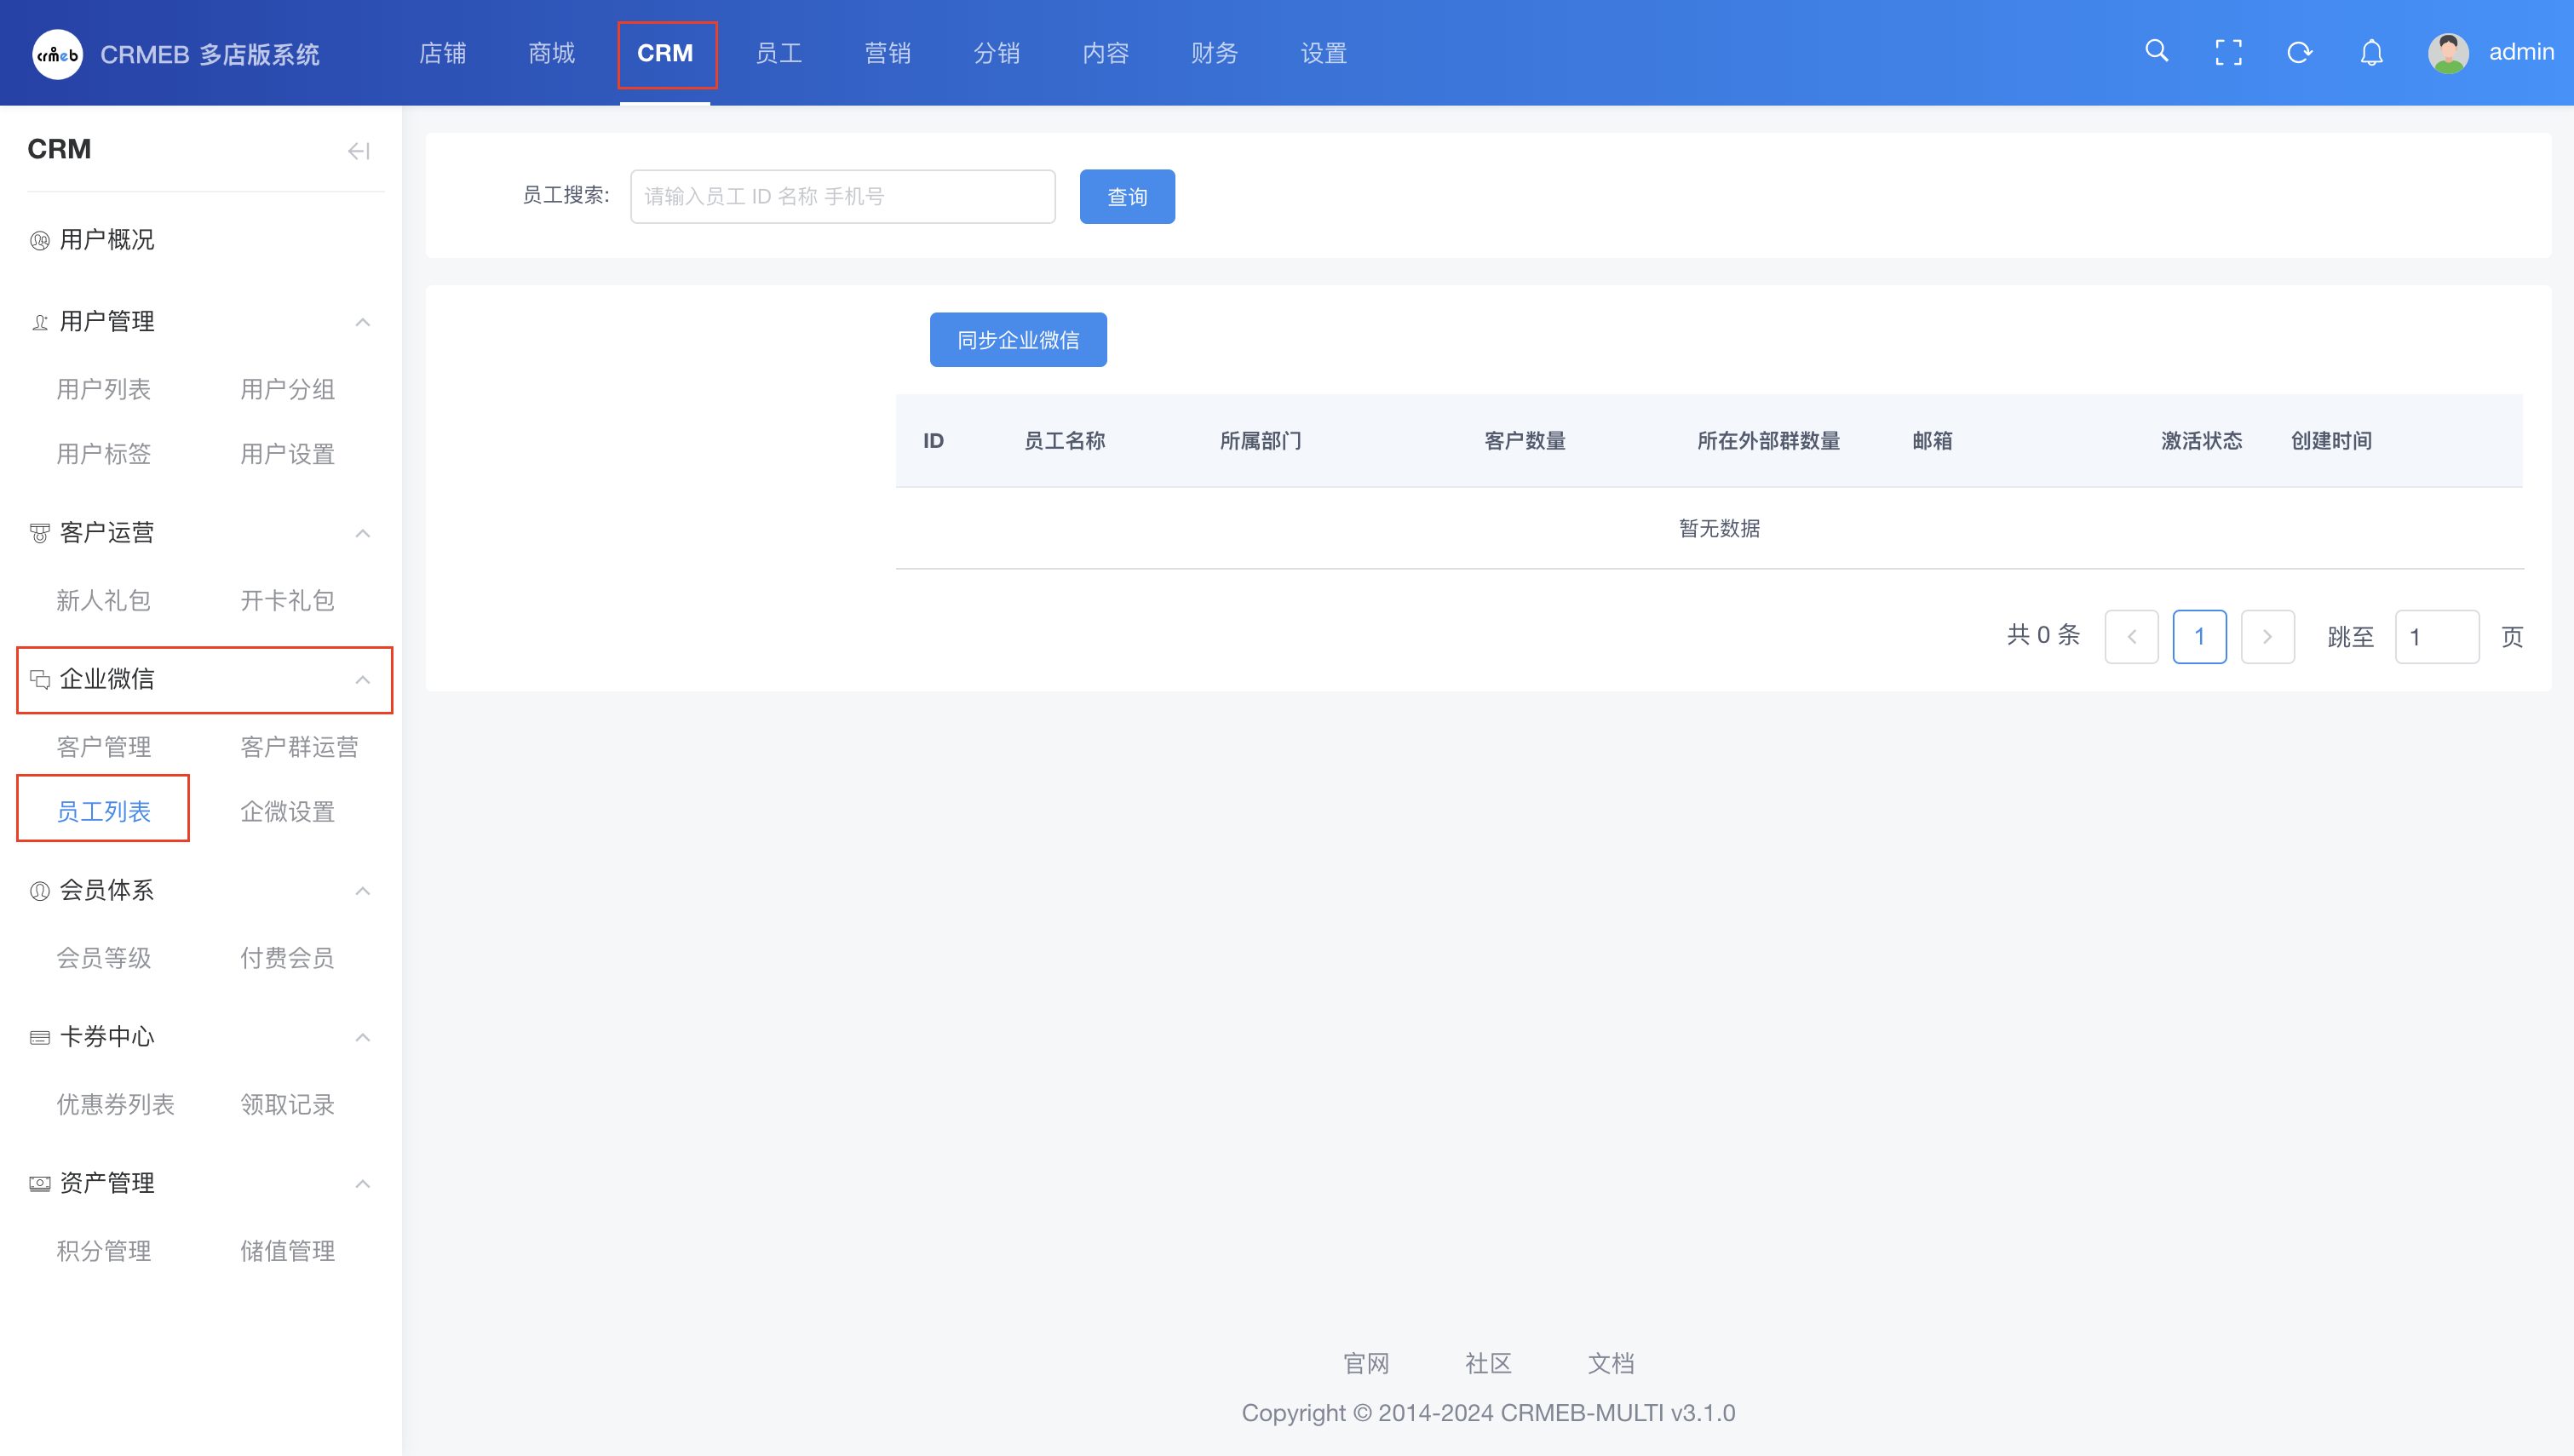Screen dimensions: 2574x1456
Task: Collapse the CRM sidebar with arrow icon
Action: coord(358,151)
